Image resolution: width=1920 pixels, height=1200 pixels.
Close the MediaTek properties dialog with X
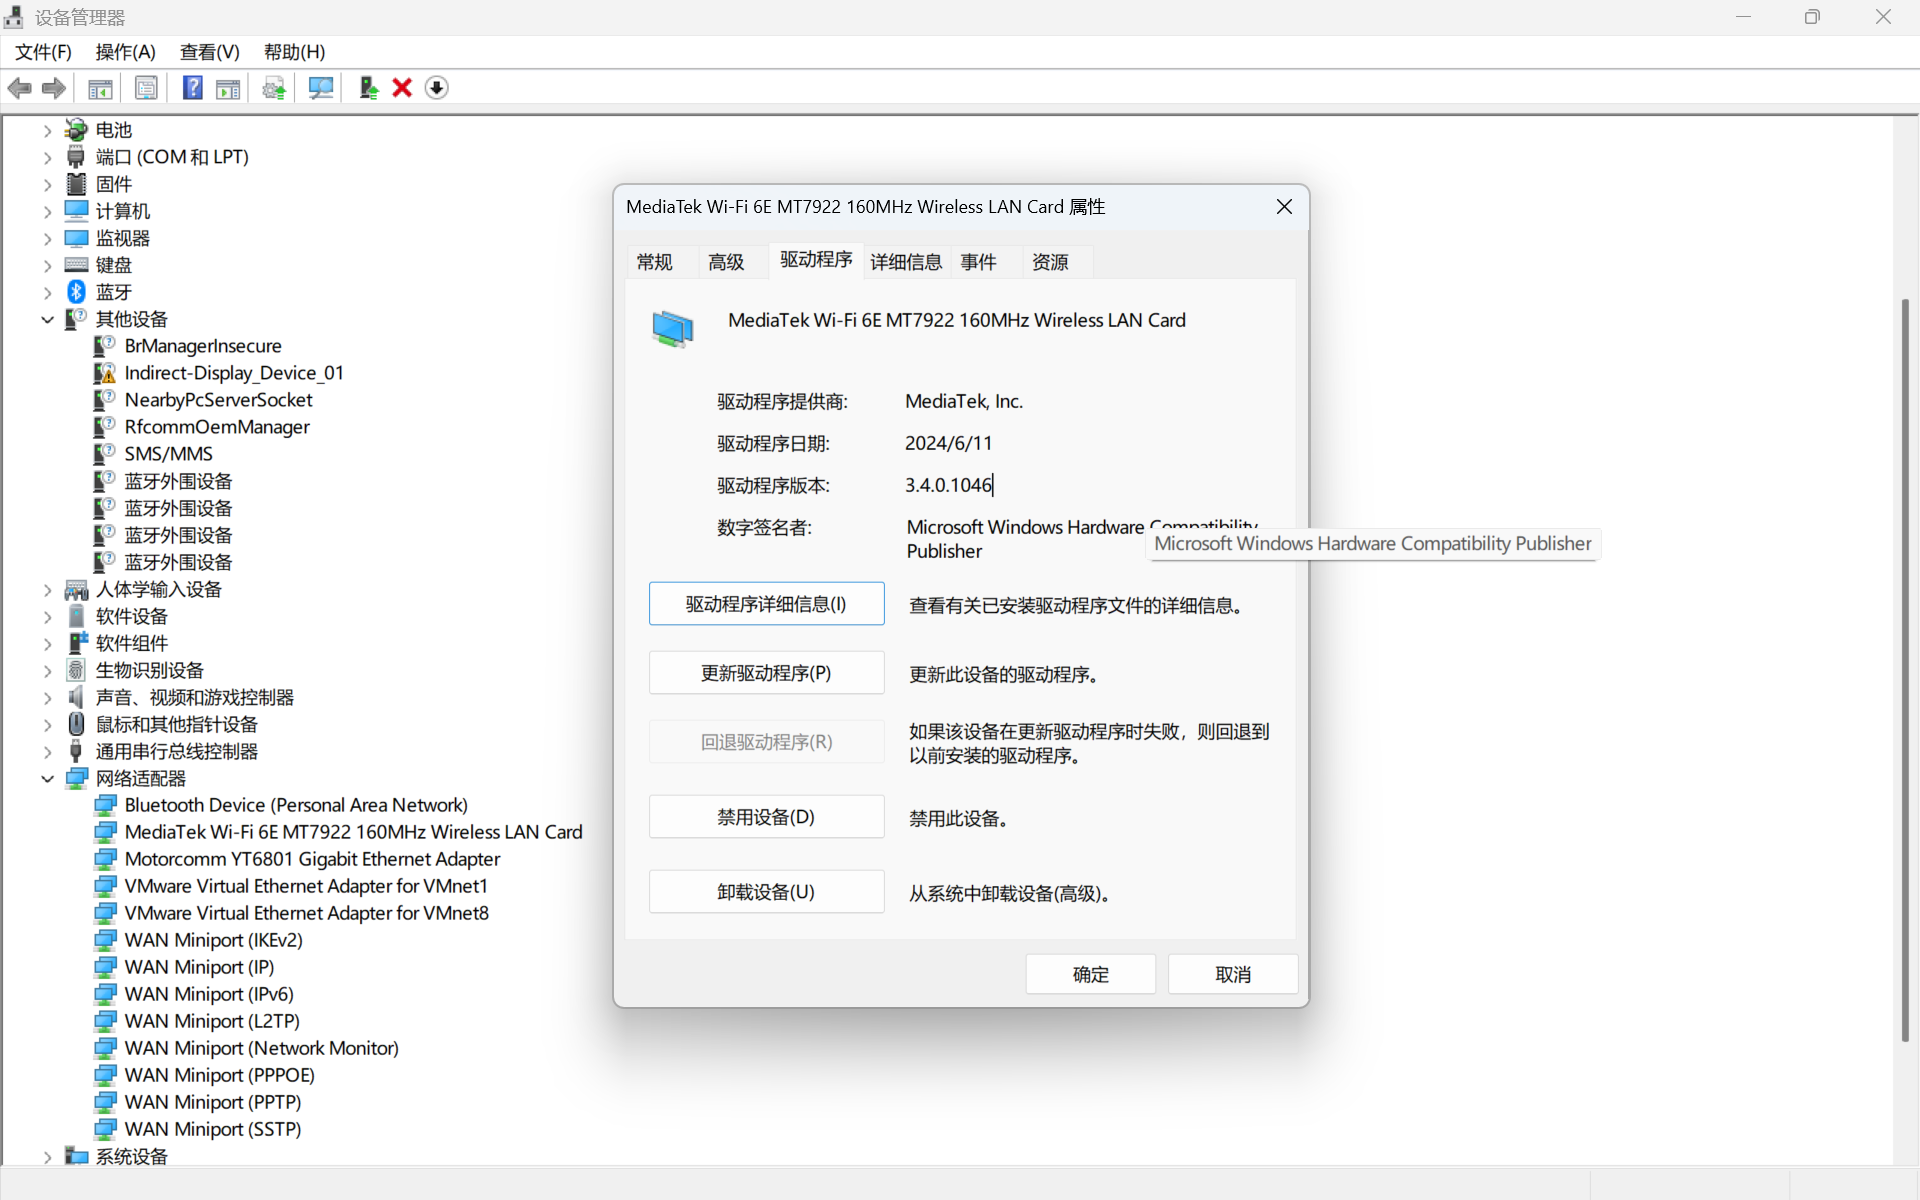coord(1284,206)
